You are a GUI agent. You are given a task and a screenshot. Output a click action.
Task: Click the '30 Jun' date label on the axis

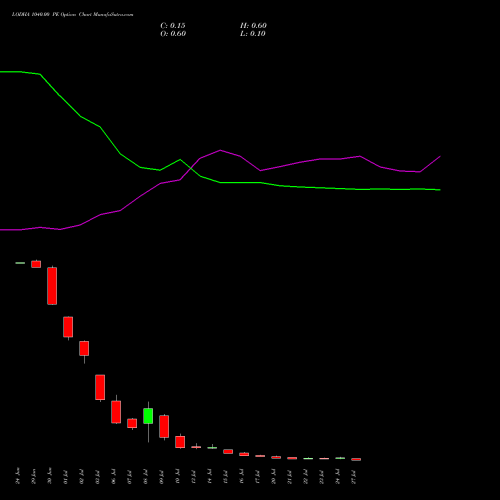click(x=50, y=476)
